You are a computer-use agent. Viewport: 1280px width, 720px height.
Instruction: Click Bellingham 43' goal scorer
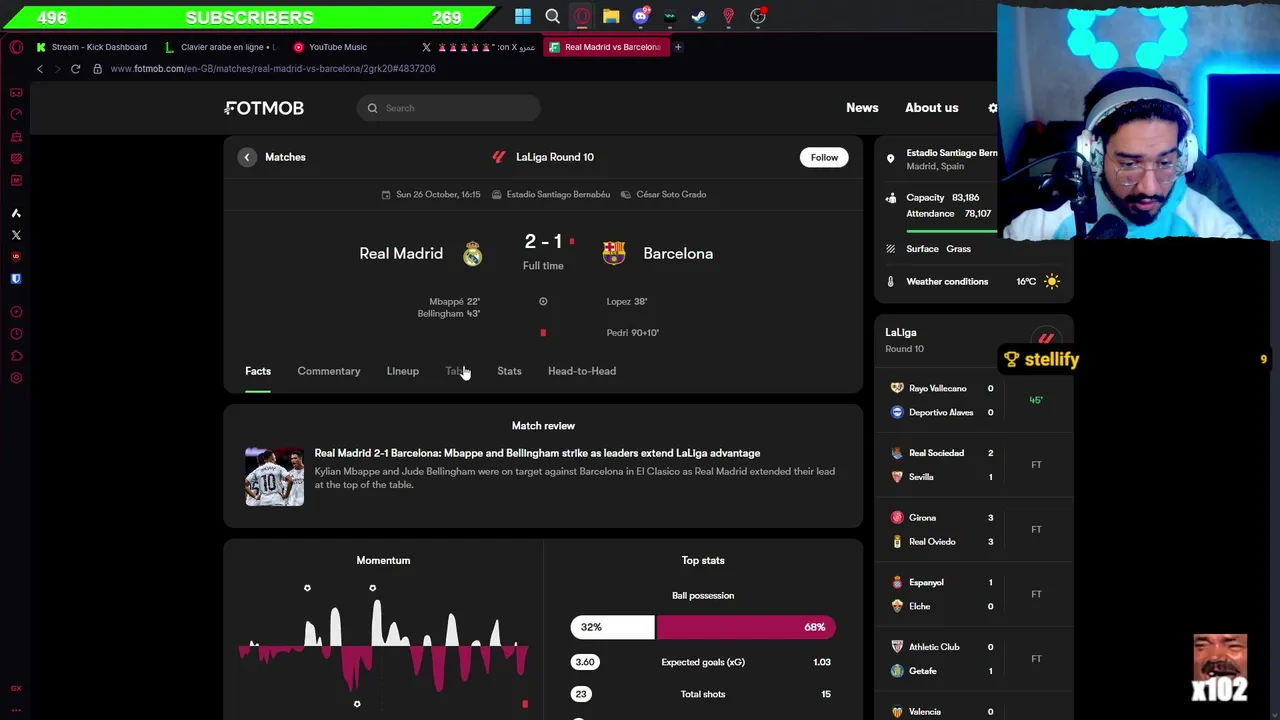[449, 314]
